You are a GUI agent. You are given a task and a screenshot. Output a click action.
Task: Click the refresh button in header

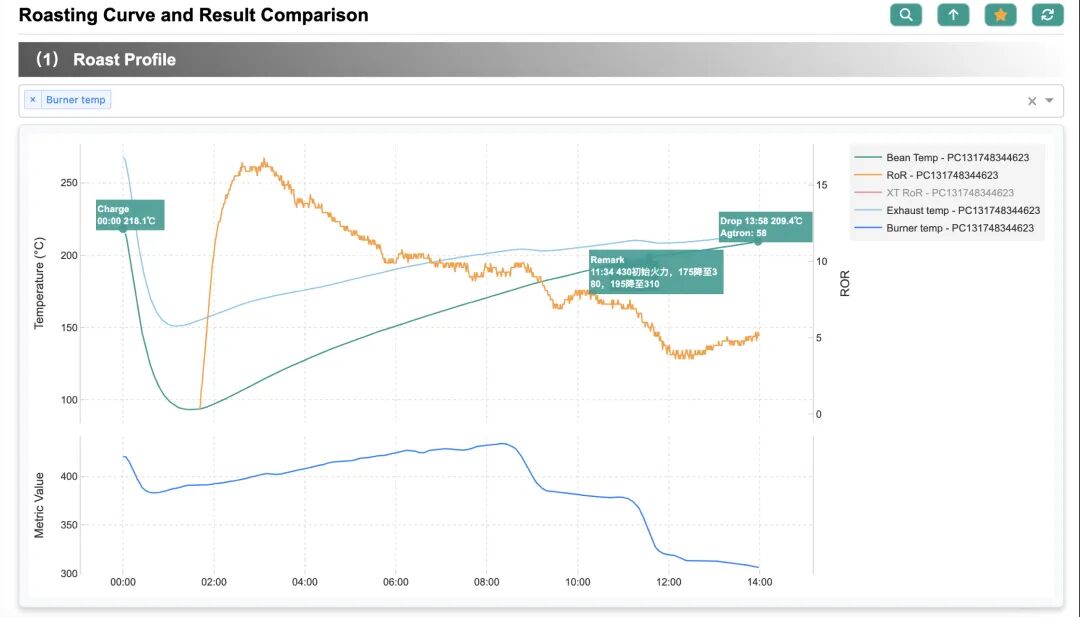[1048, 14]
